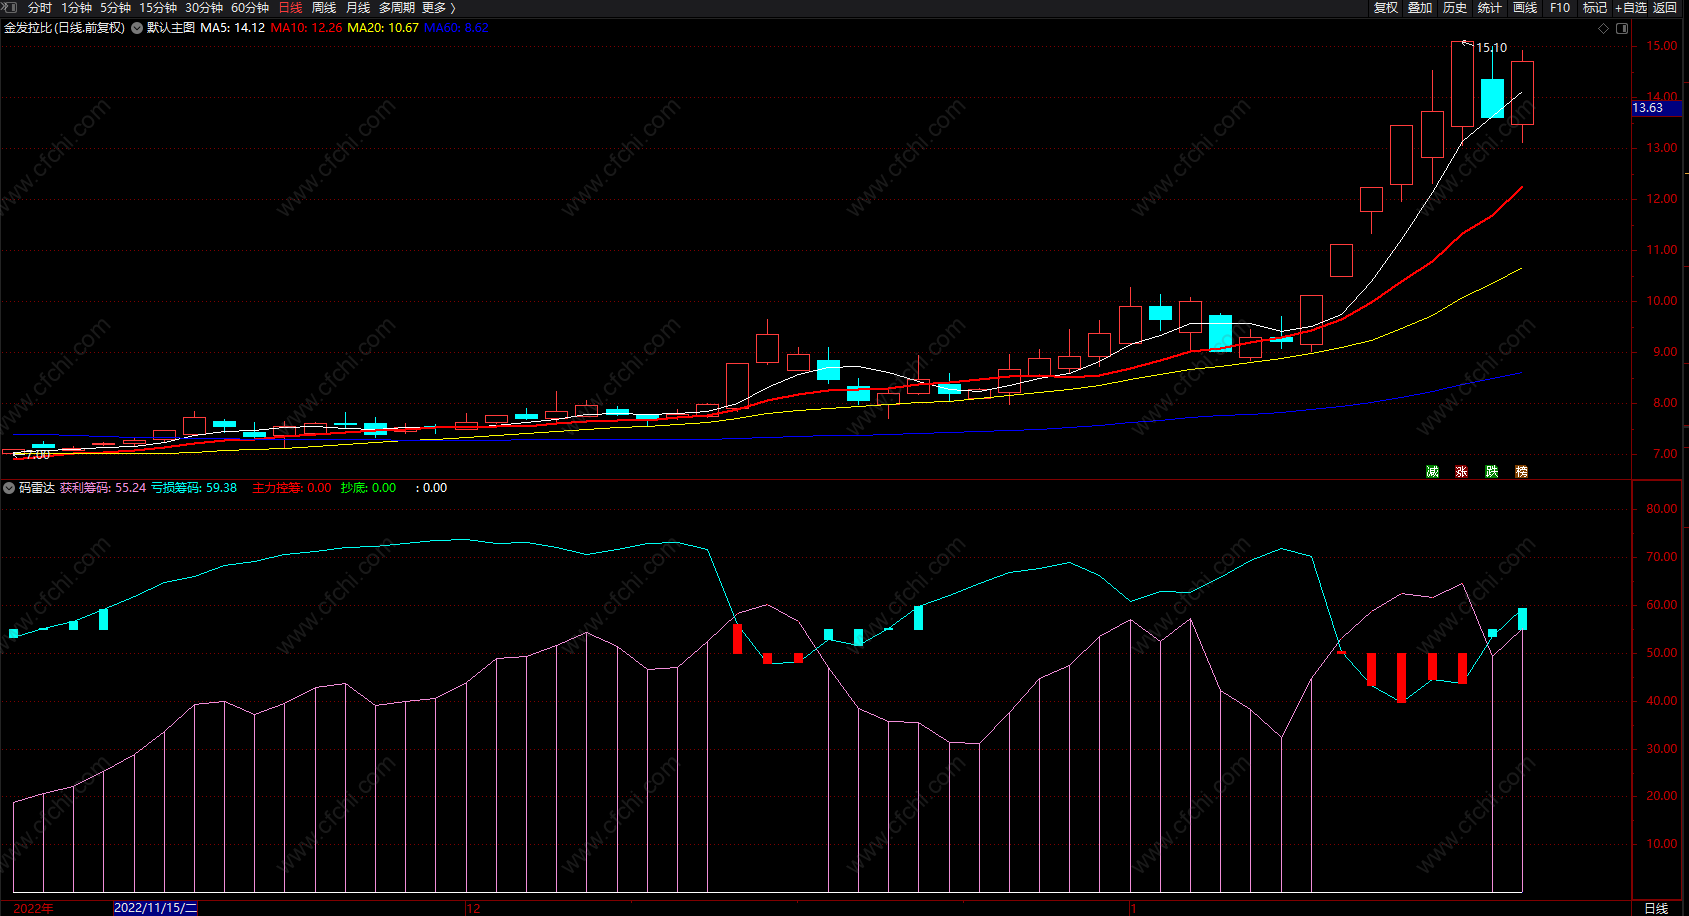
Task: Click the 主力控筹: 0.00 value
Action: coord(292,488)
